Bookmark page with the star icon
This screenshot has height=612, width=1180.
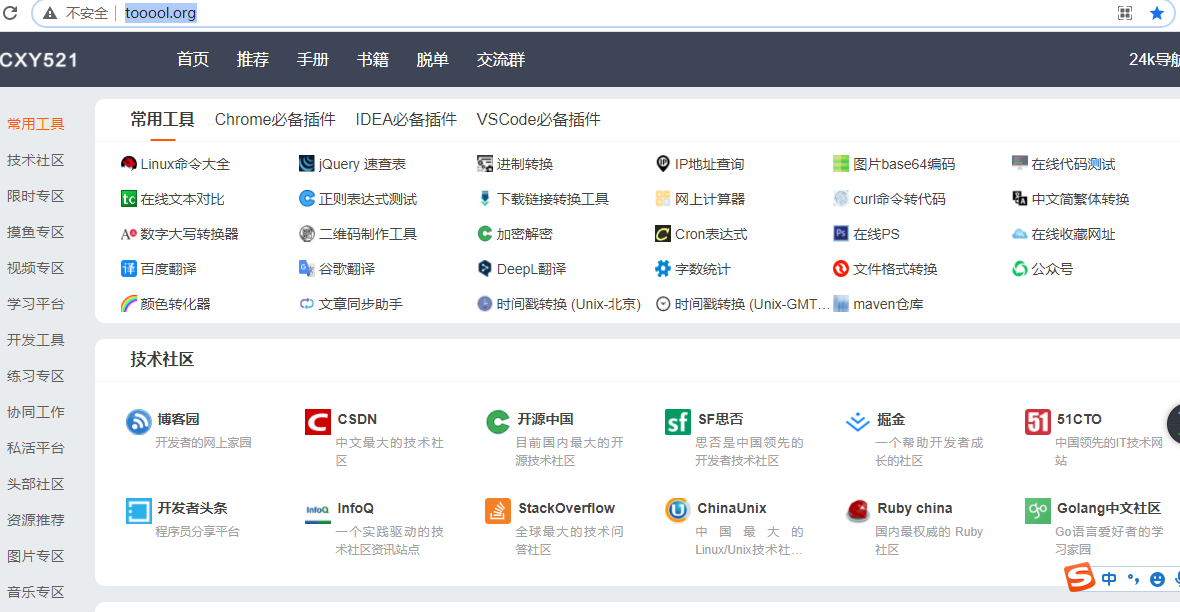click(x=1157, y=13)
